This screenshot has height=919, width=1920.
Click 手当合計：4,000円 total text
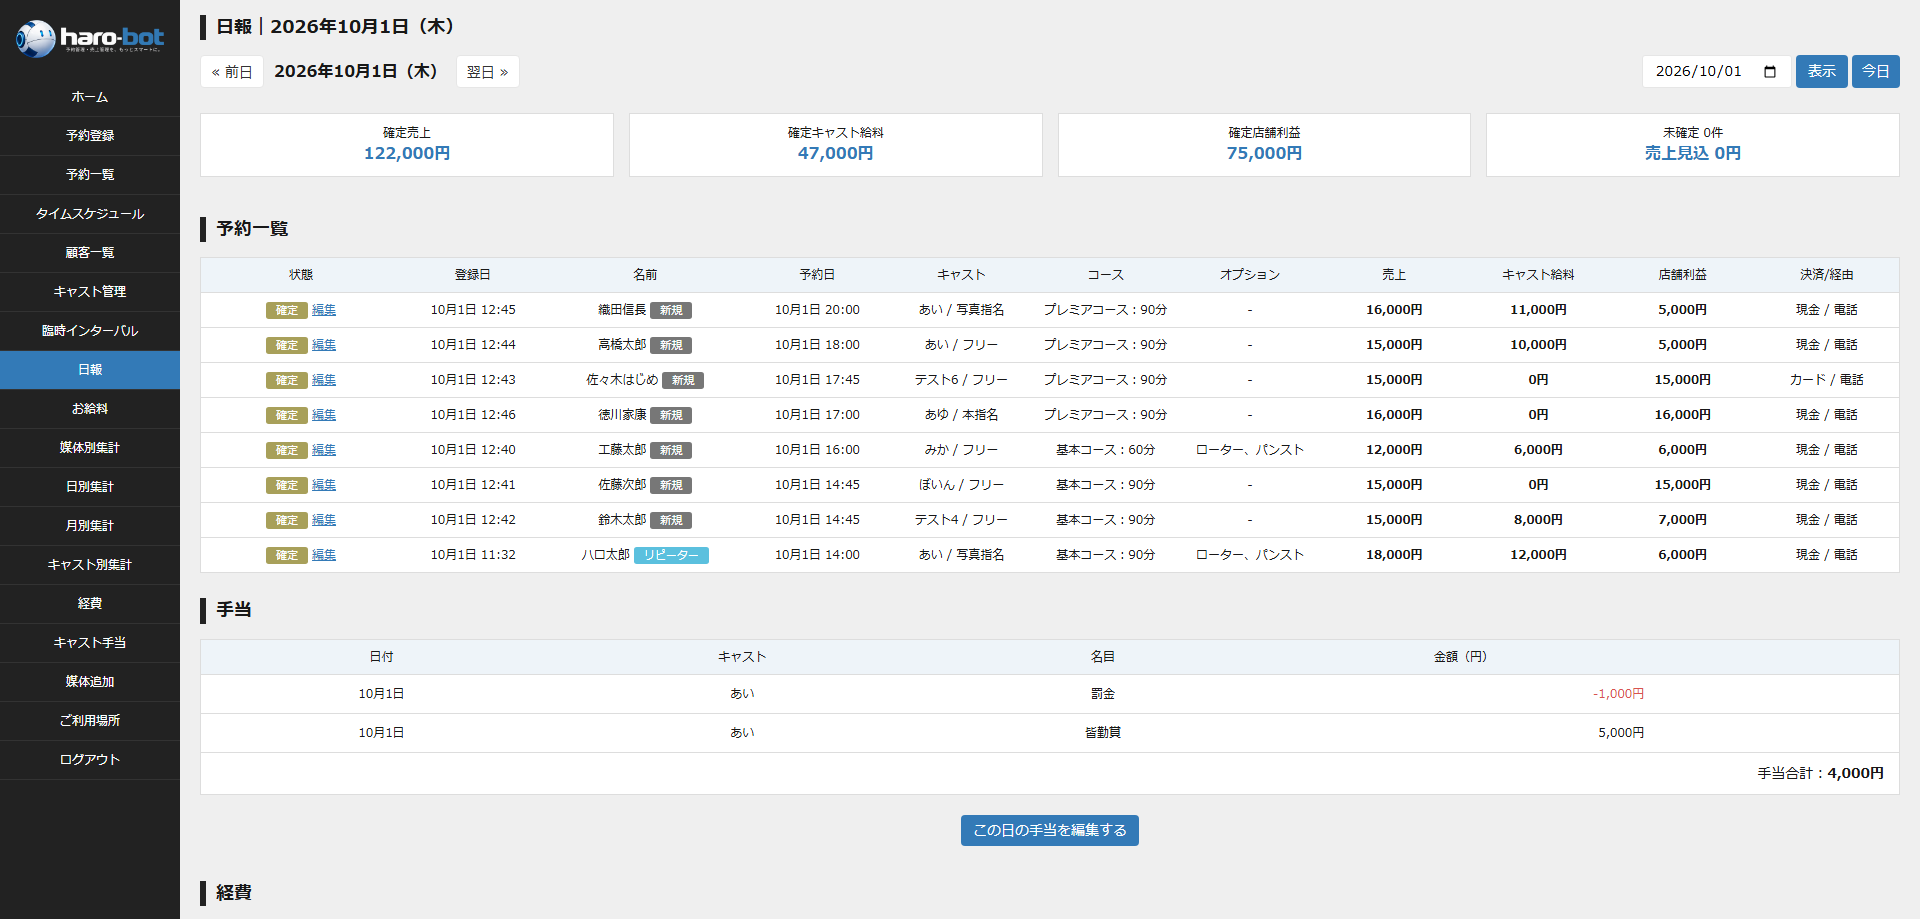tap(1821, 773)
